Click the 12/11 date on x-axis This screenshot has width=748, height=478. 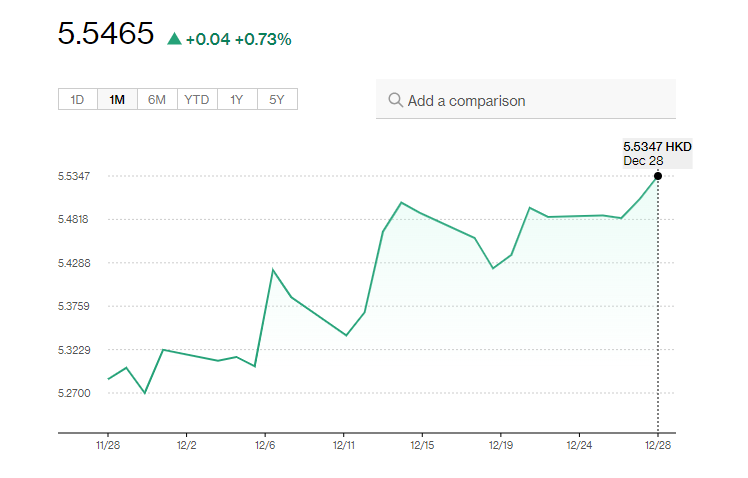coord(343,446)
